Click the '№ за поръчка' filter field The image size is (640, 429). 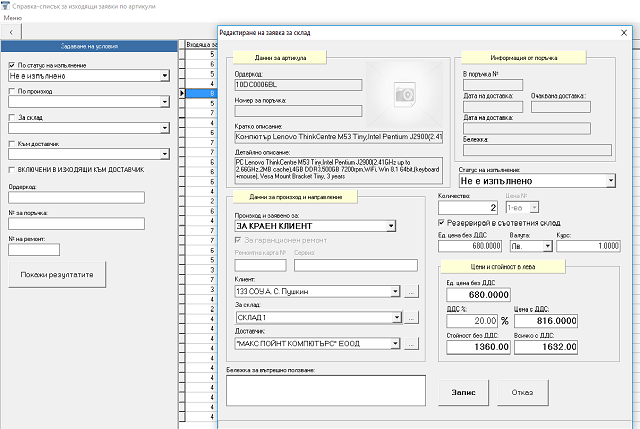(x=76, y=224)
